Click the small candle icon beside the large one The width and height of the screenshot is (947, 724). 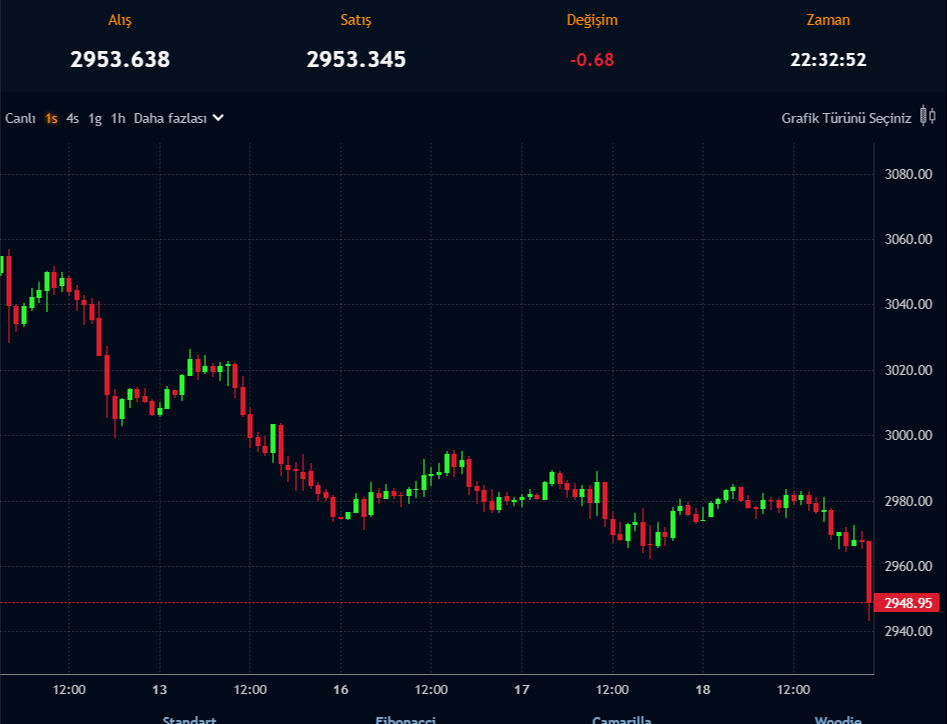click(x=934, y=117)
